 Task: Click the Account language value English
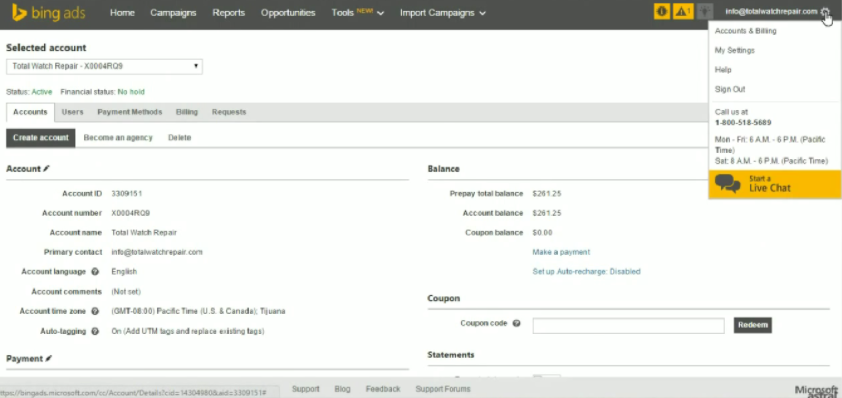124,272
